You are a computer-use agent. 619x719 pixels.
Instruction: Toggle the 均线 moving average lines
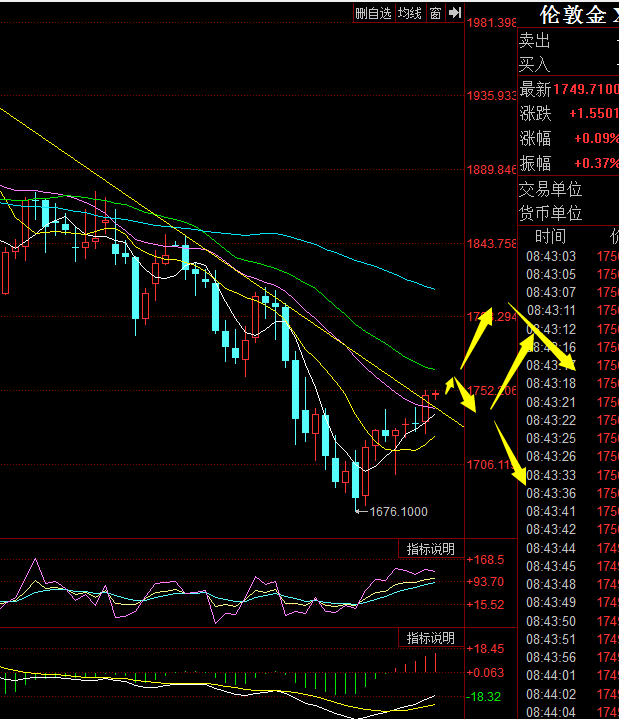pos(409,13)
